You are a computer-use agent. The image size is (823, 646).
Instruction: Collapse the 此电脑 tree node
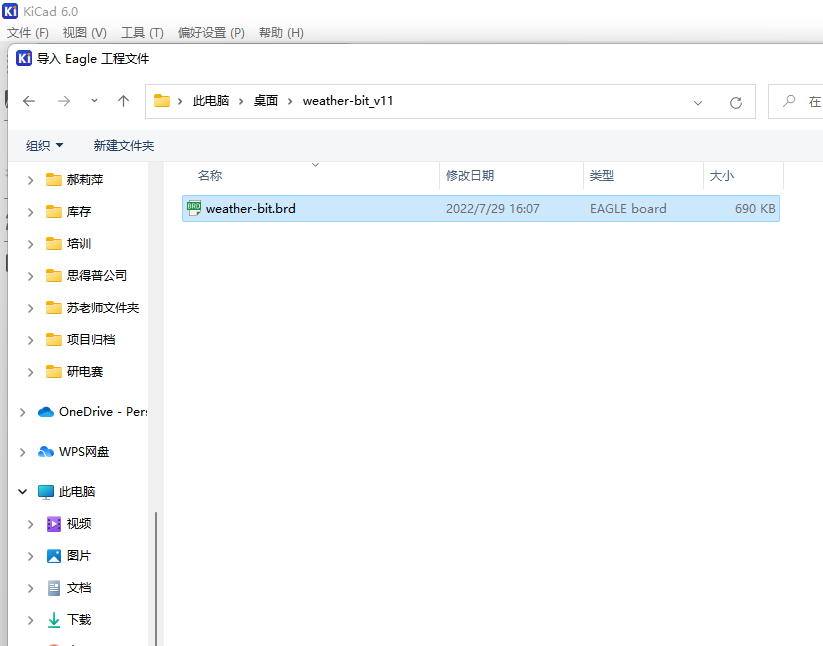tap(23, 492)
